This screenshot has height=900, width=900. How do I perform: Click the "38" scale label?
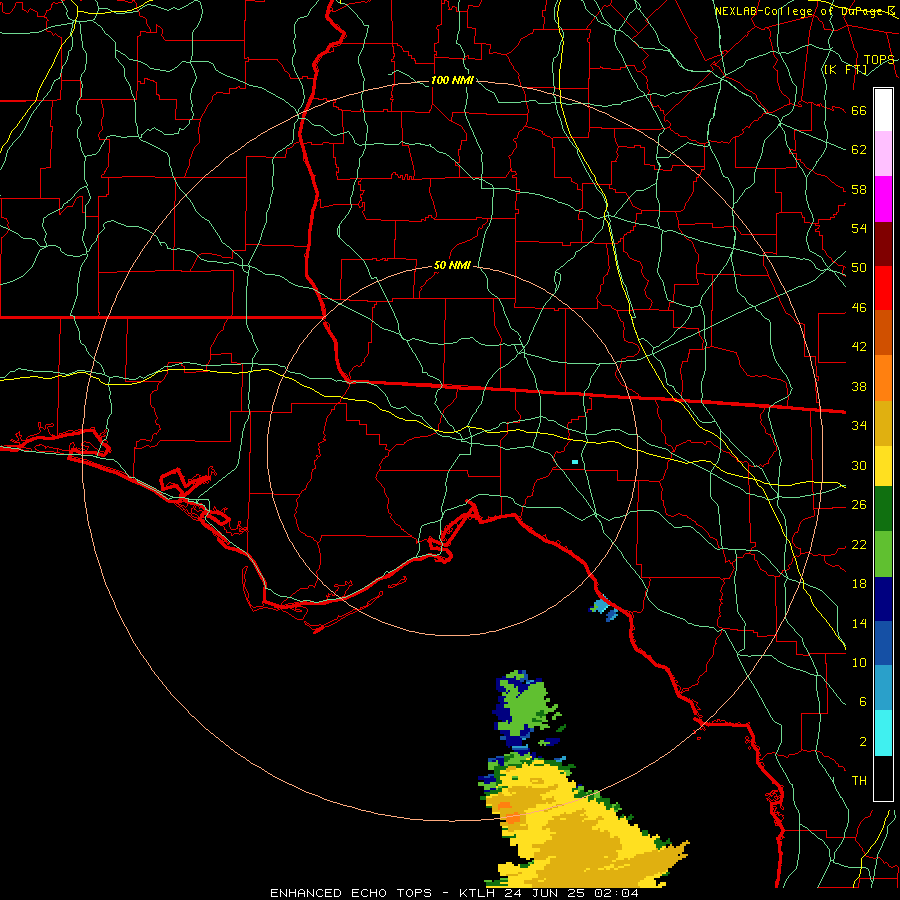pos(859,386)
